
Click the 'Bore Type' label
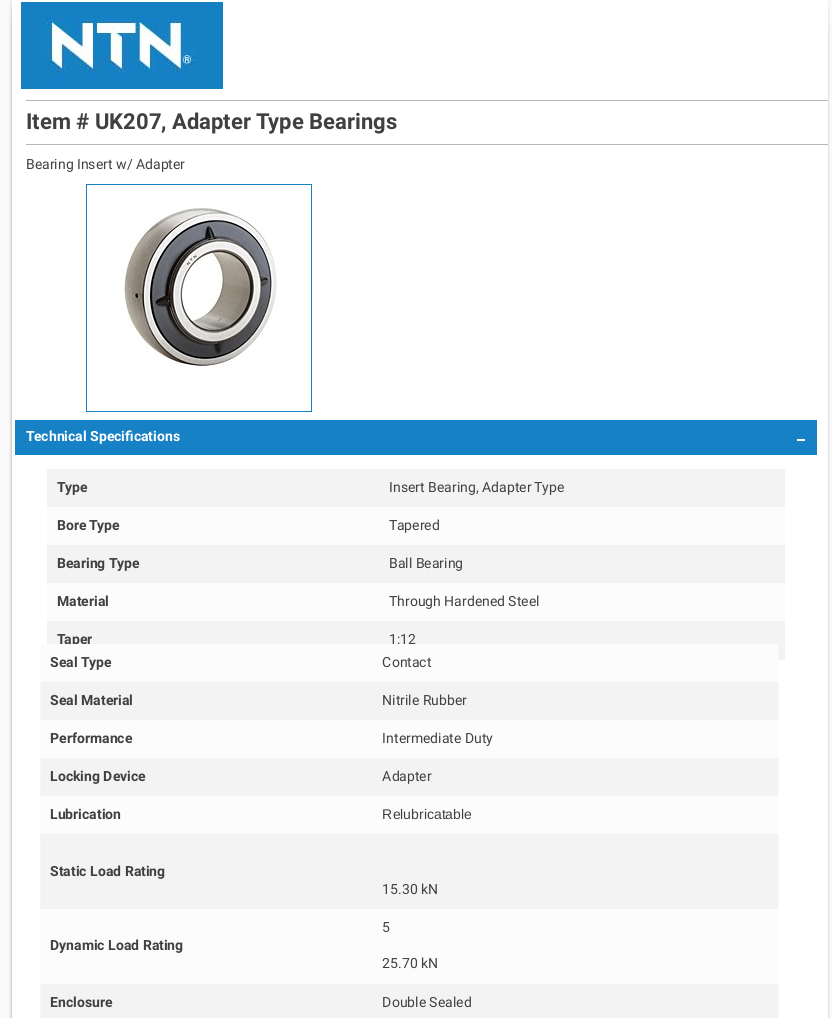pos(88,525)
